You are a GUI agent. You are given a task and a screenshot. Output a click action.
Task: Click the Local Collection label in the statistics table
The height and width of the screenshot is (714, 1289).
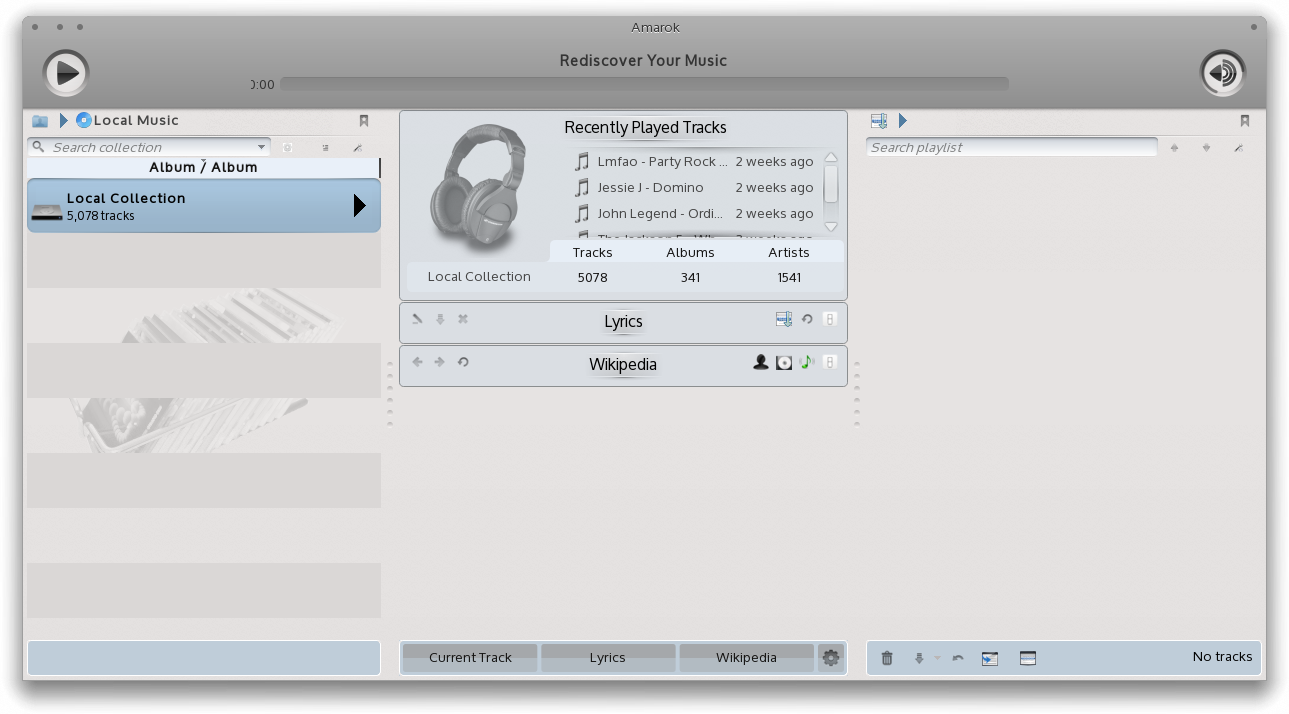click(479, 277)
